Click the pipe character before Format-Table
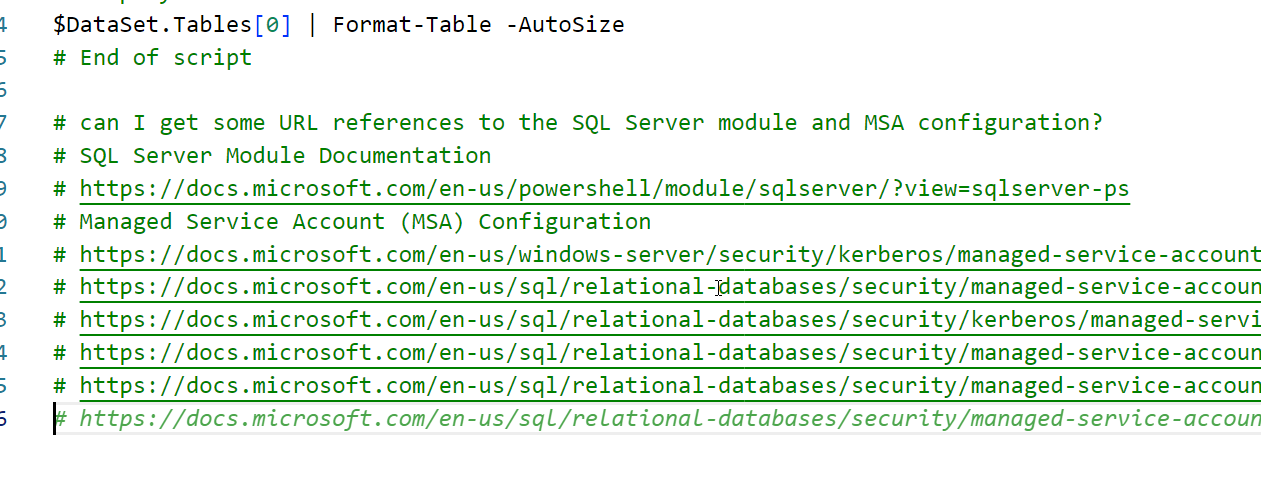The width and height of the screenshot is (1261, 489). click(x=312, y=24)
